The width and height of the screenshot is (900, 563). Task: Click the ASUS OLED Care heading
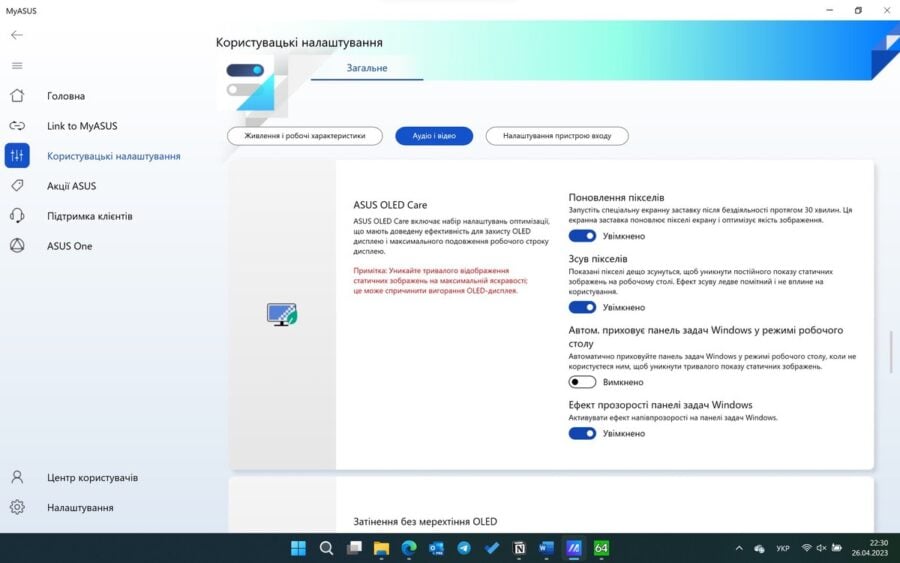click(390, 205)
